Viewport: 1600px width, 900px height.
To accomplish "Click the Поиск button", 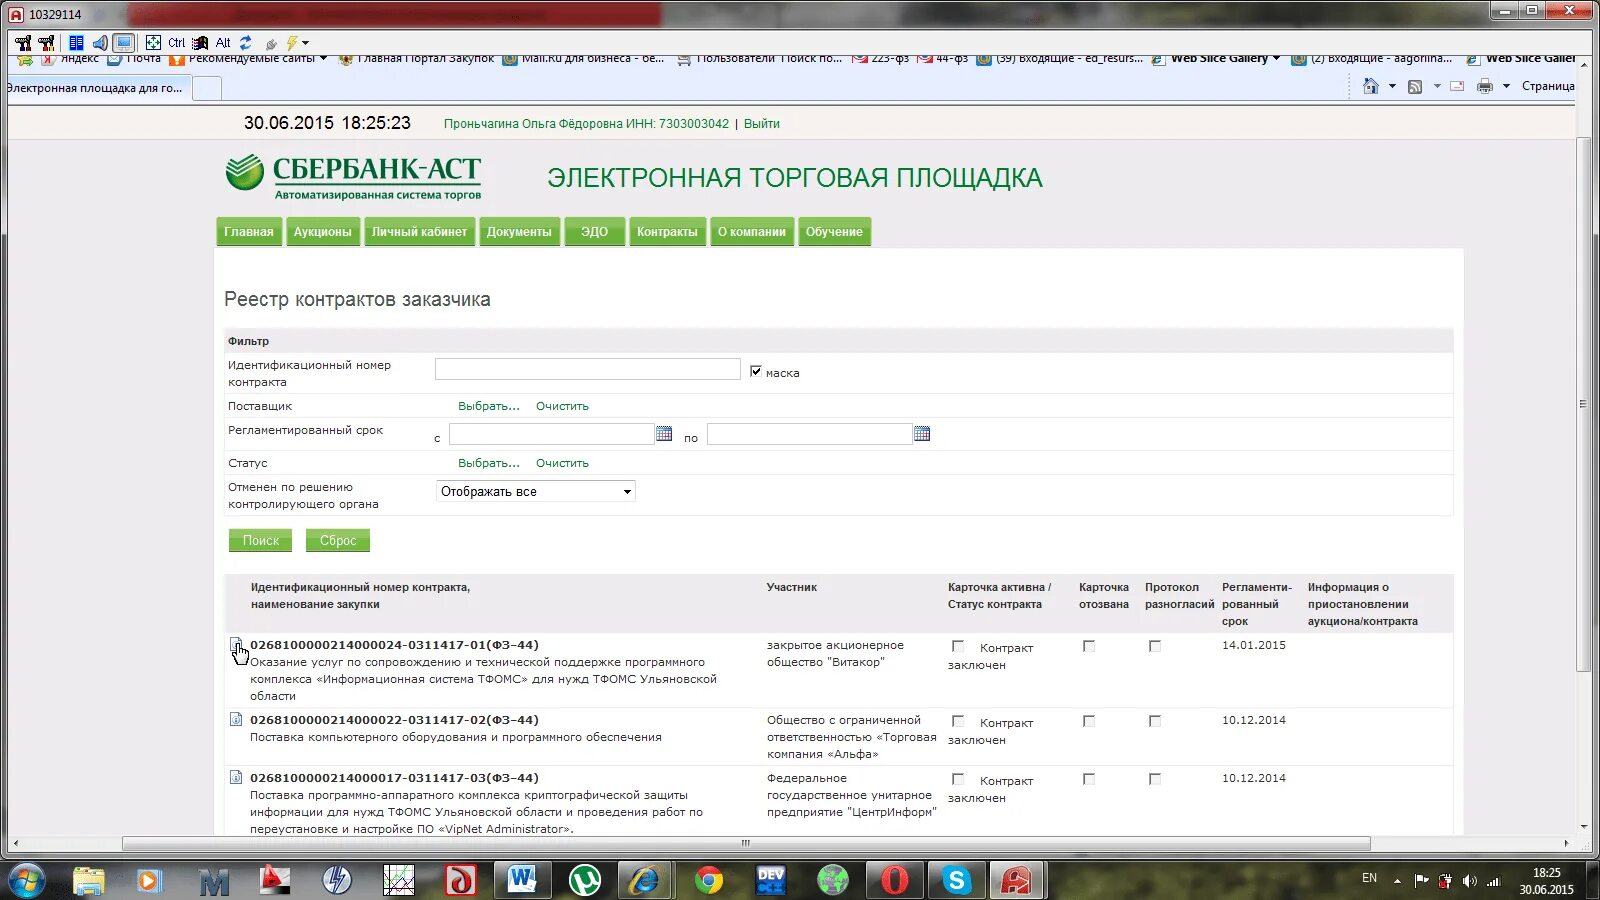I will click(261, 540).
